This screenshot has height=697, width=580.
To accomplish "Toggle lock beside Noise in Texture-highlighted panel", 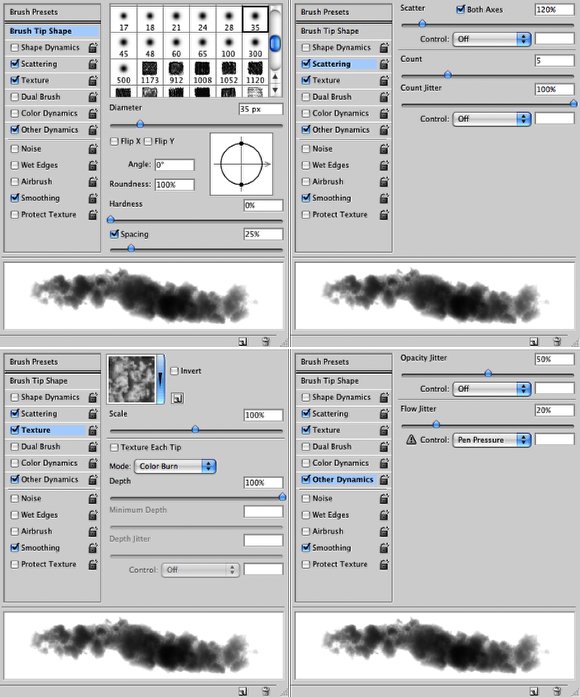I will [93, 498].
